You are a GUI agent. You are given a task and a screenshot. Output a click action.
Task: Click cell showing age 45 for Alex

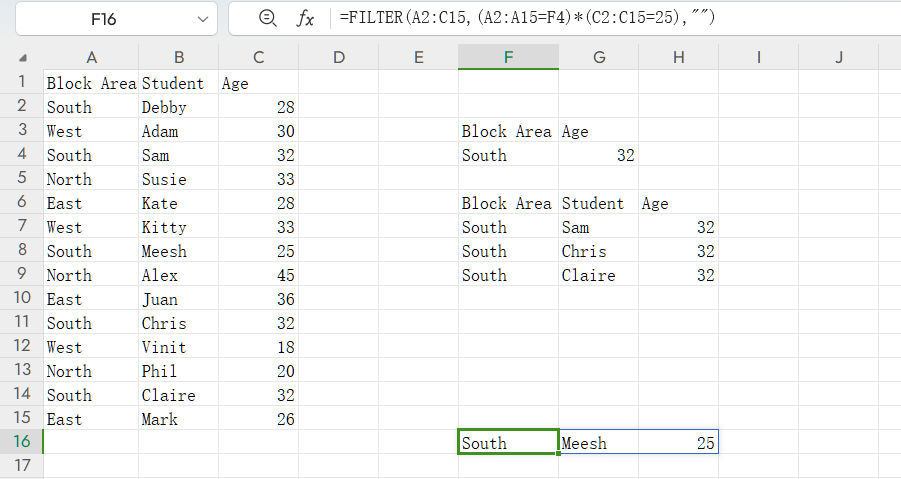(x=258, y=275)
